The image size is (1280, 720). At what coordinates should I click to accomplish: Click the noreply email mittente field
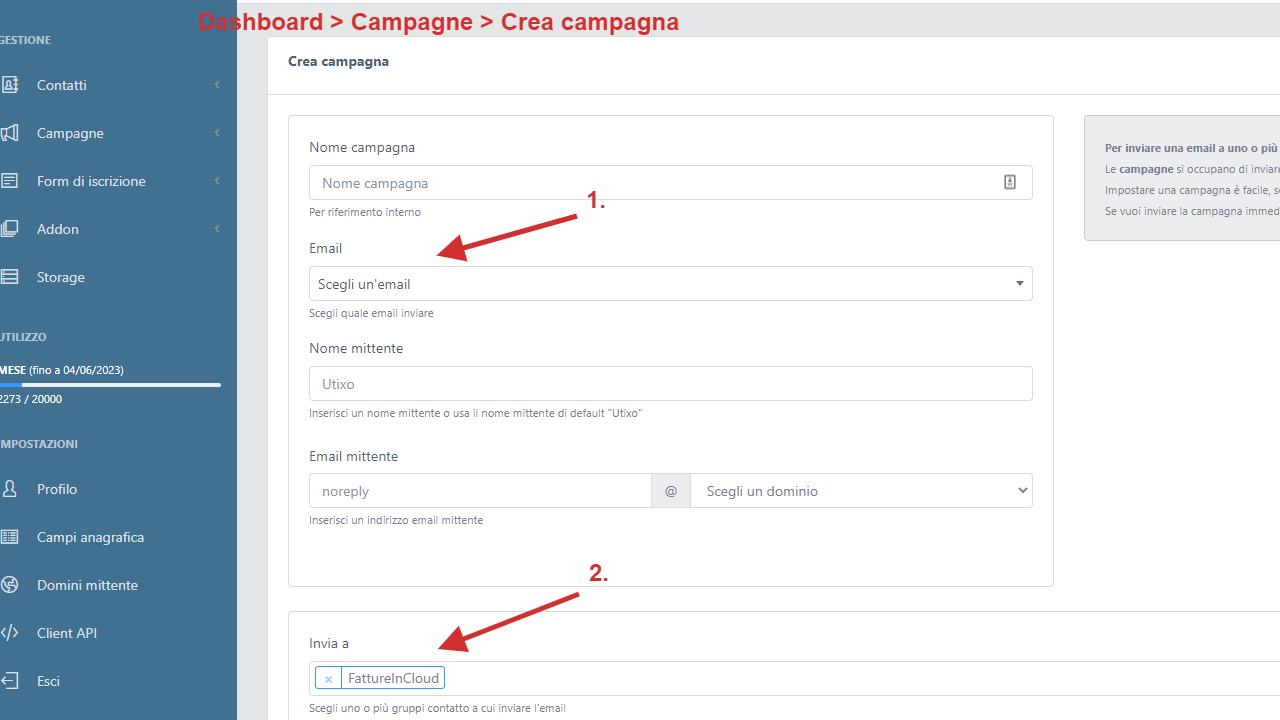[480, 491]
